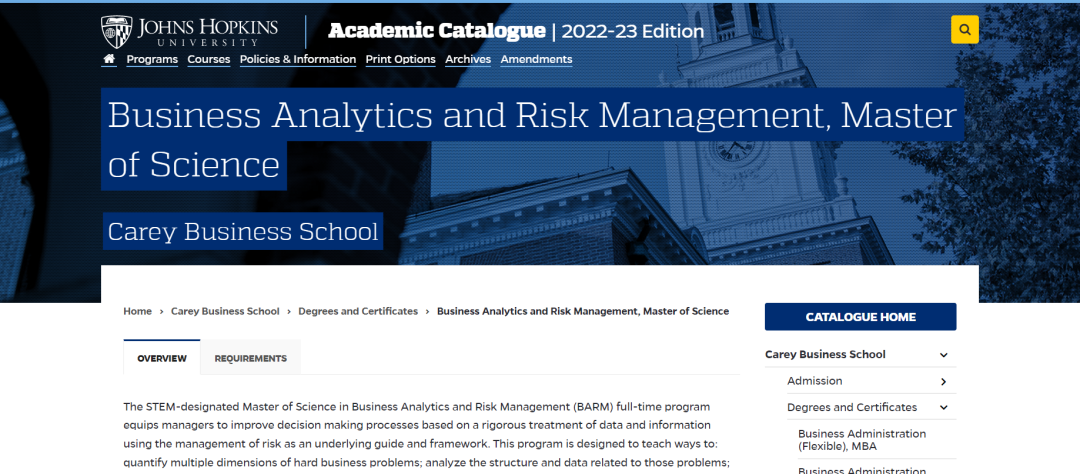This screenshot has height=474, width=1080.
Task: Open the Amendments link
Action: point(536,59)
